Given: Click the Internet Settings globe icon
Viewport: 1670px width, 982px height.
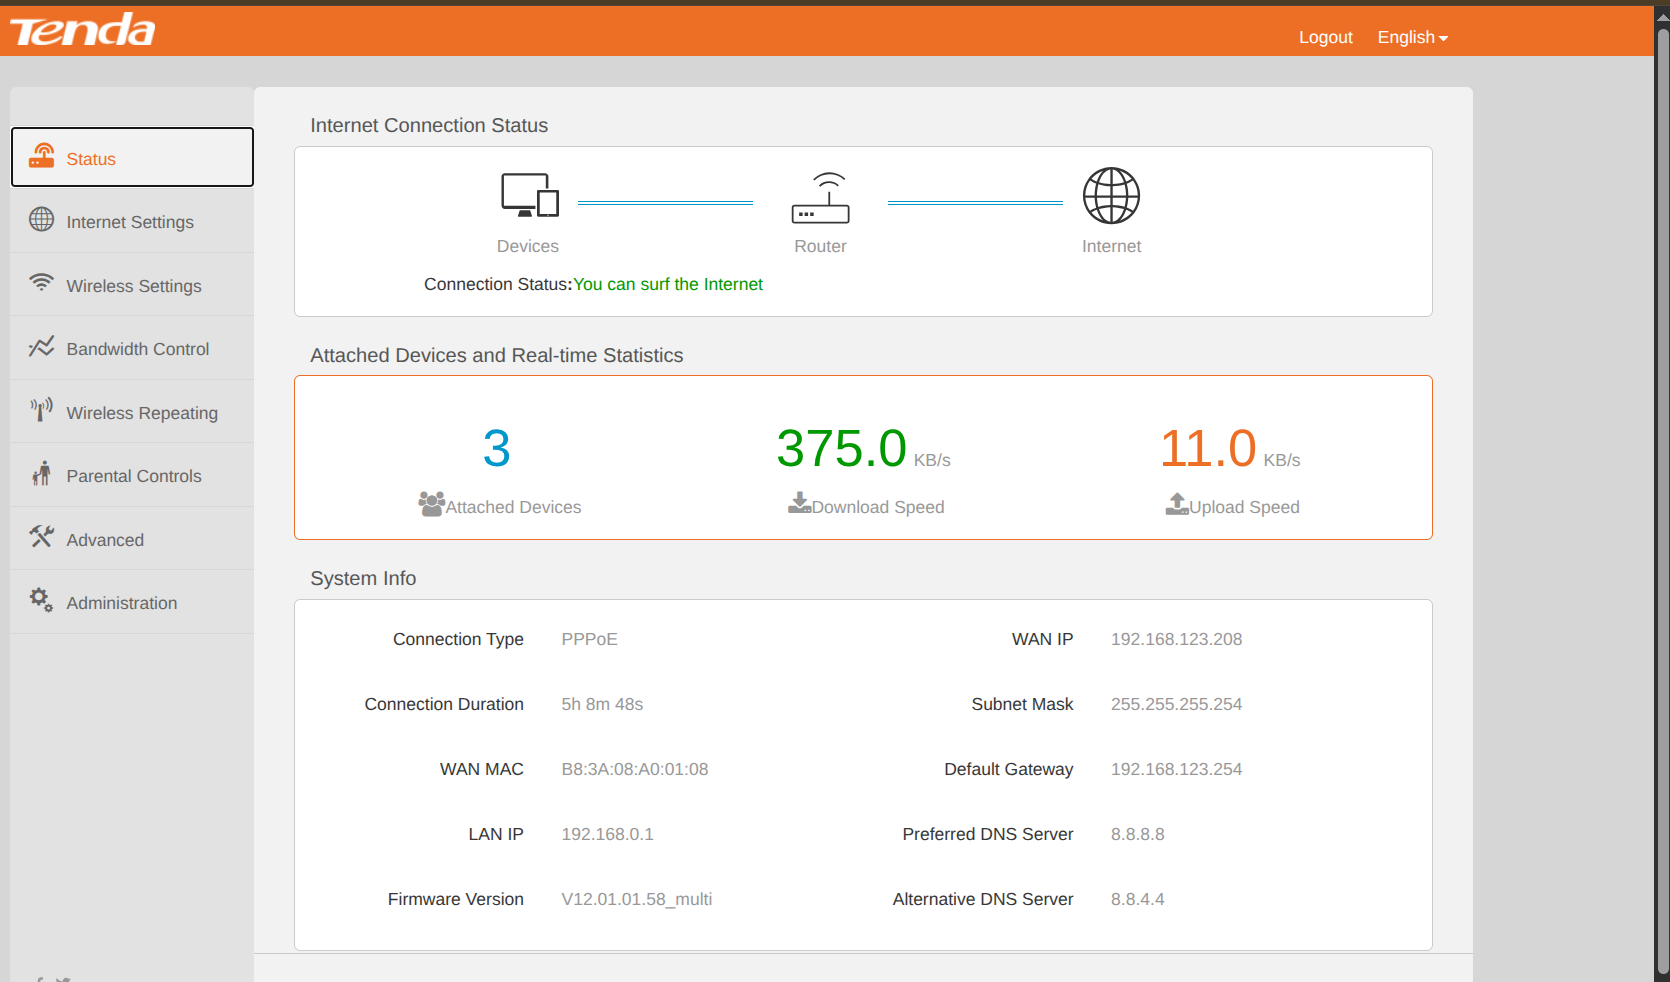Looking at the screenshot, I should [42, 219].
